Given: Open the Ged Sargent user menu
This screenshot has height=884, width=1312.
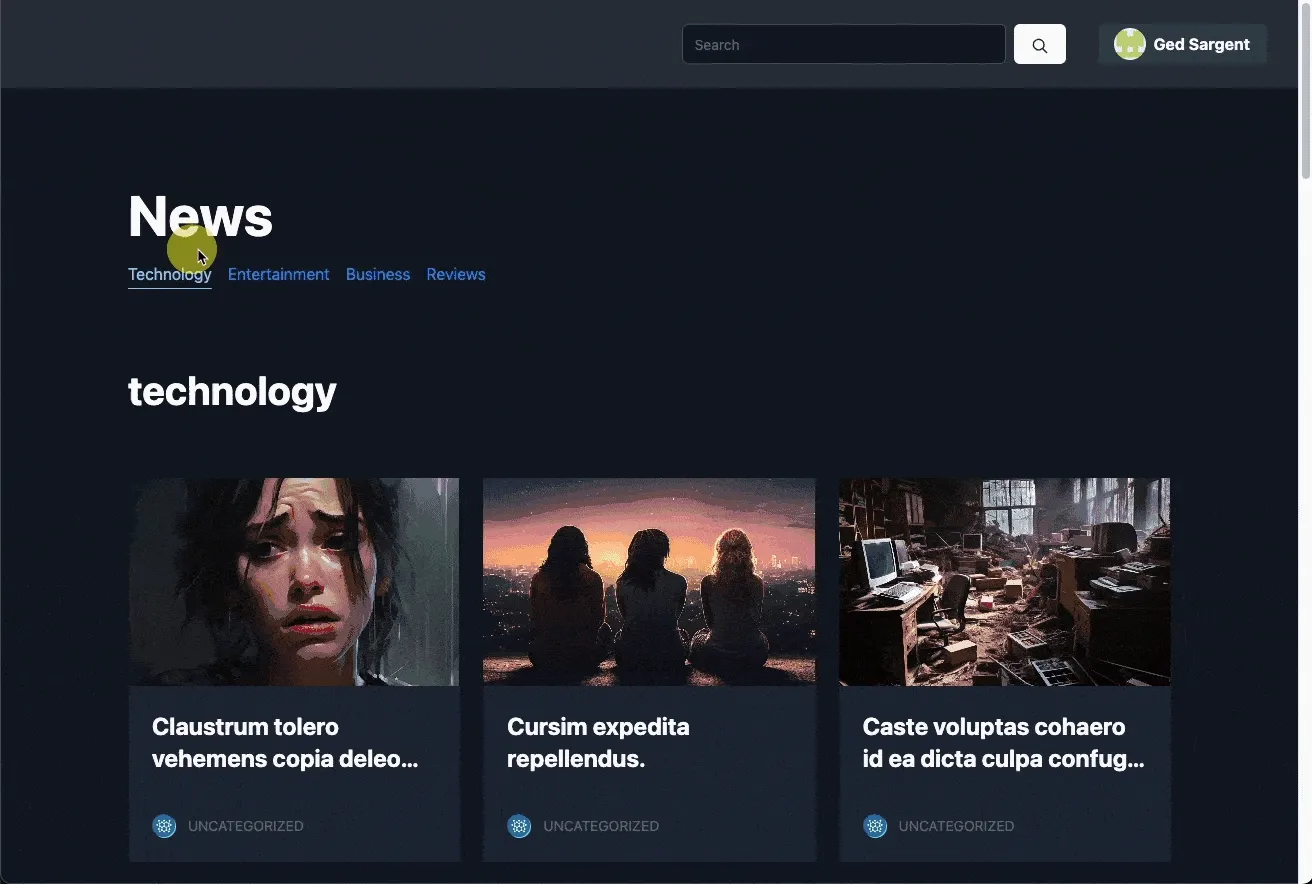Looking at the screenshot, I should pos(1183,44).
